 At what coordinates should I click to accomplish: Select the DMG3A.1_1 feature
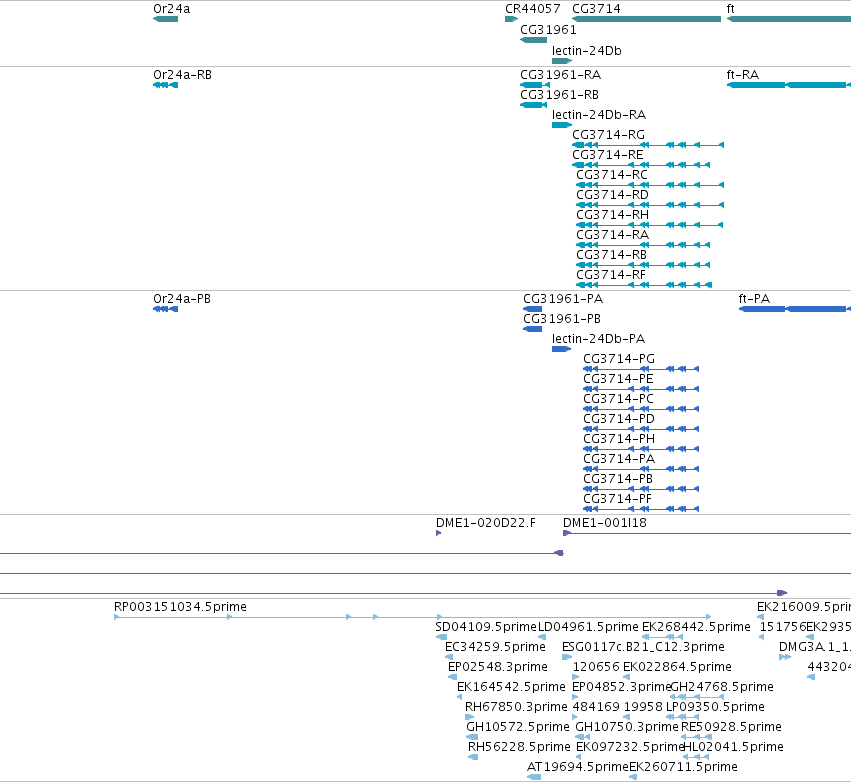(785, 657)
